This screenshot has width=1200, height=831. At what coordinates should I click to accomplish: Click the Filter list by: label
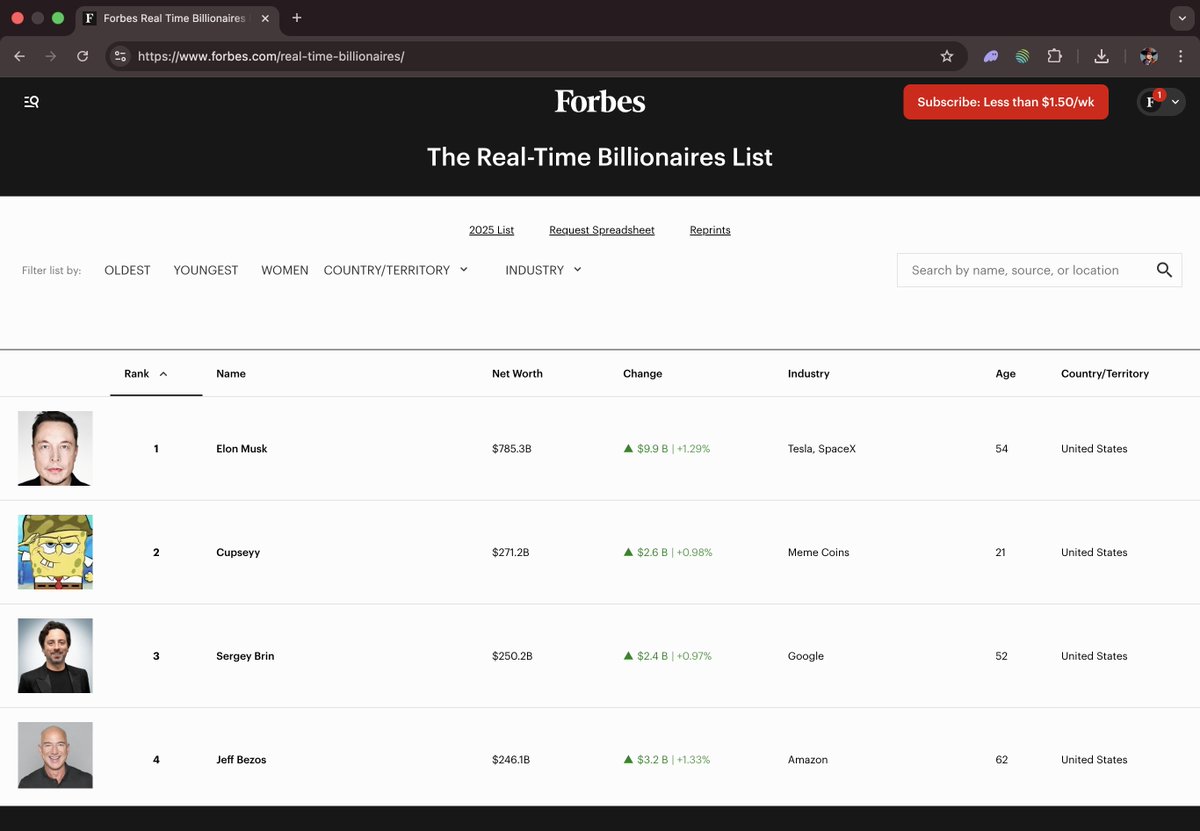(x=52, y=270)
